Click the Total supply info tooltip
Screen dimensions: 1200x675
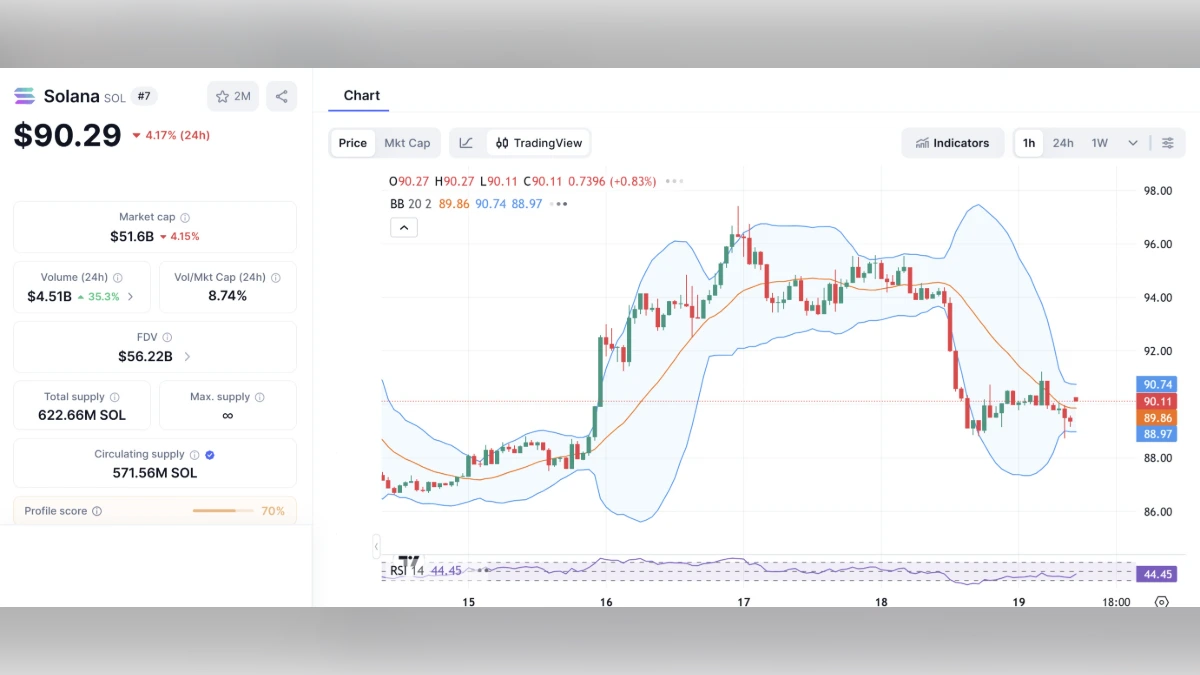pyautogui.click(x=112, y=396)
